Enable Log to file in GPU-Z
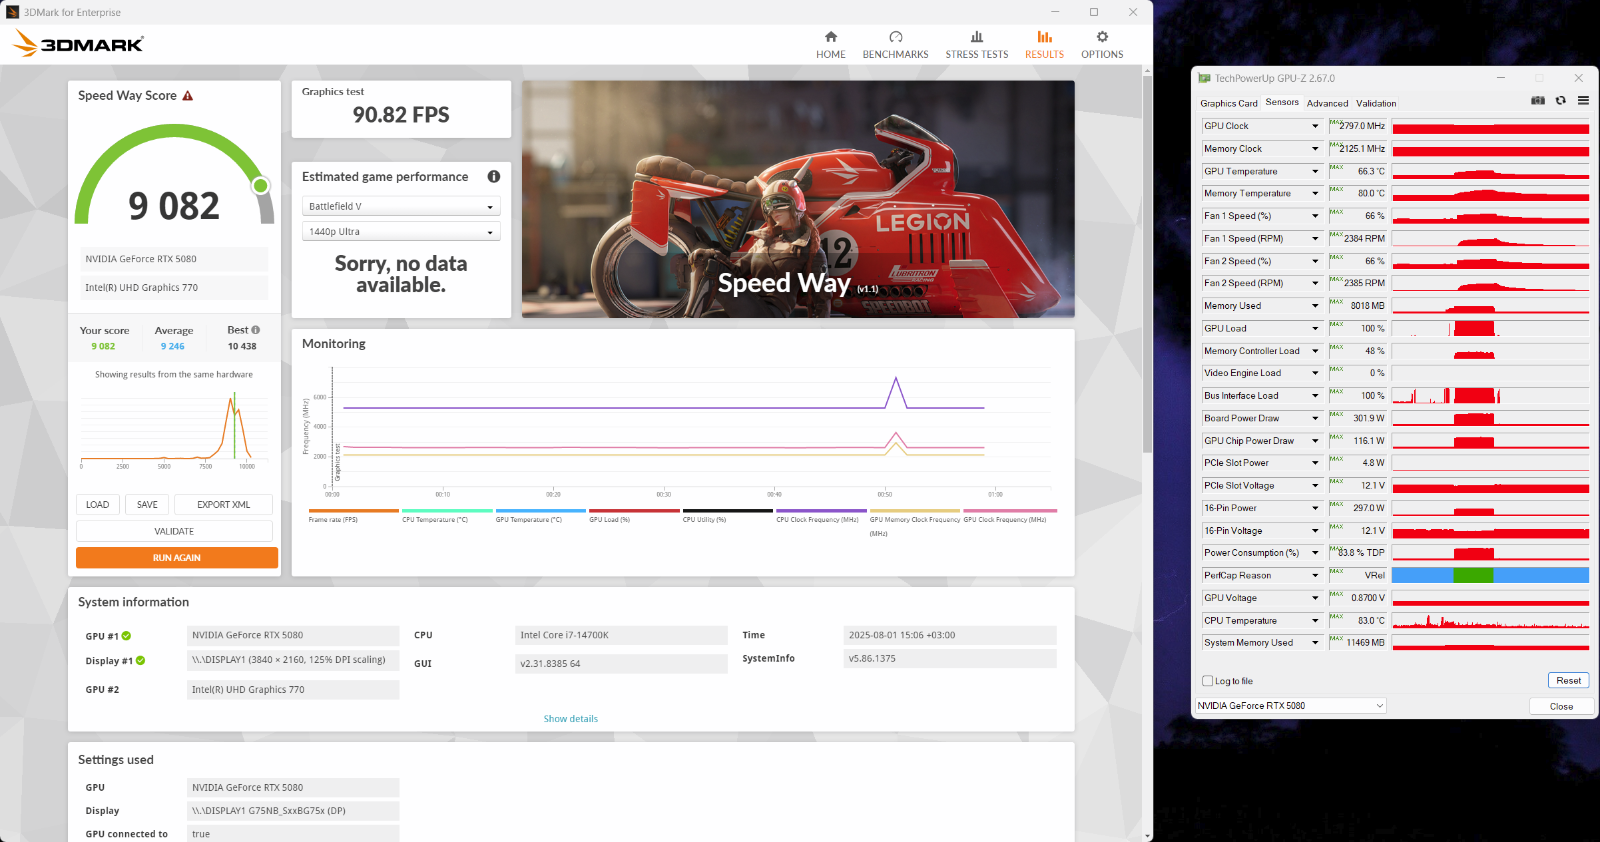Screen dimensions: 1600x842 1207,681
